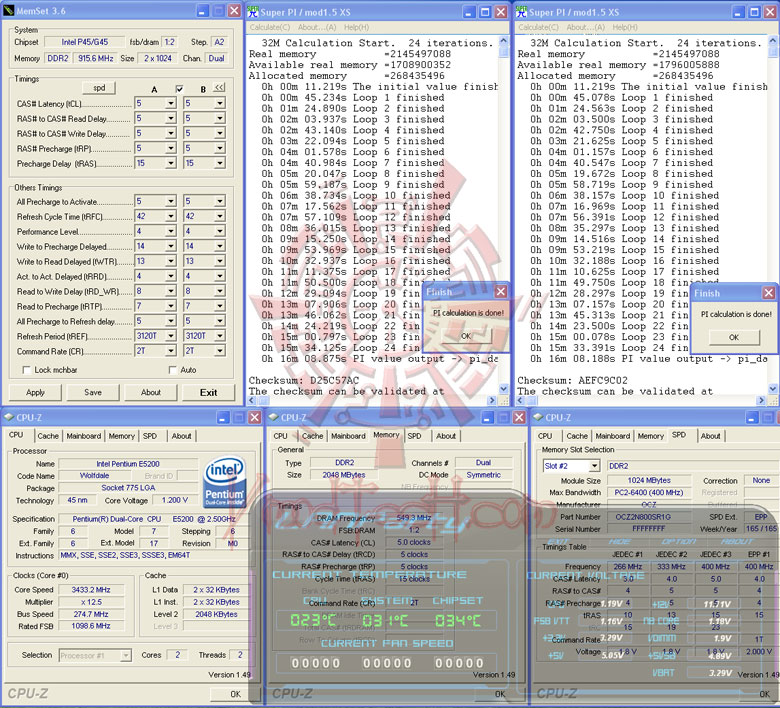Maximize the left Super PI window
Screen dimensions: 780x708
485,12
